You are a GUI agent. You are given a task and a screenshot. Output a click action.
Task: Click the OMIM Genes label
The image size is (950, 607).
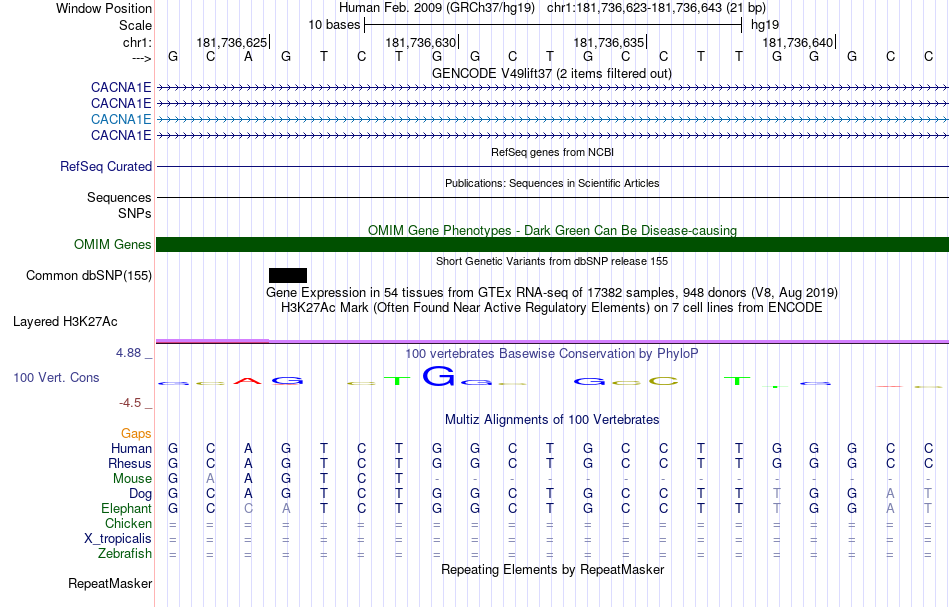tap(113, 244)
